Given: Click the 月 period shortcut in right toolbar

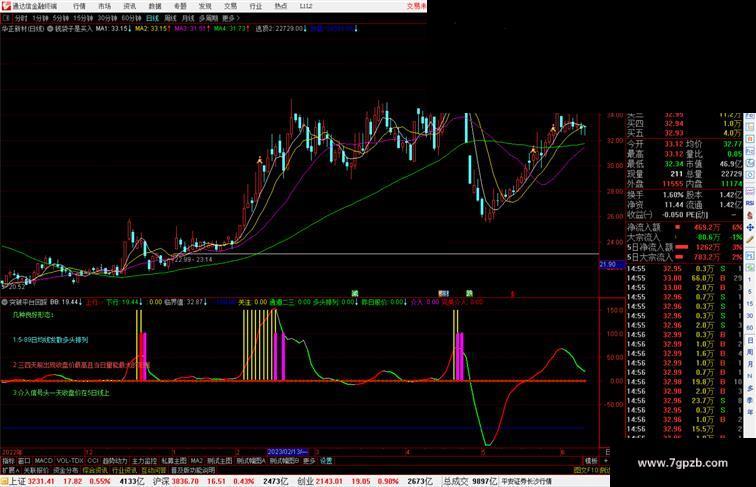Looking at the screenshot, I should coord(750,365).
